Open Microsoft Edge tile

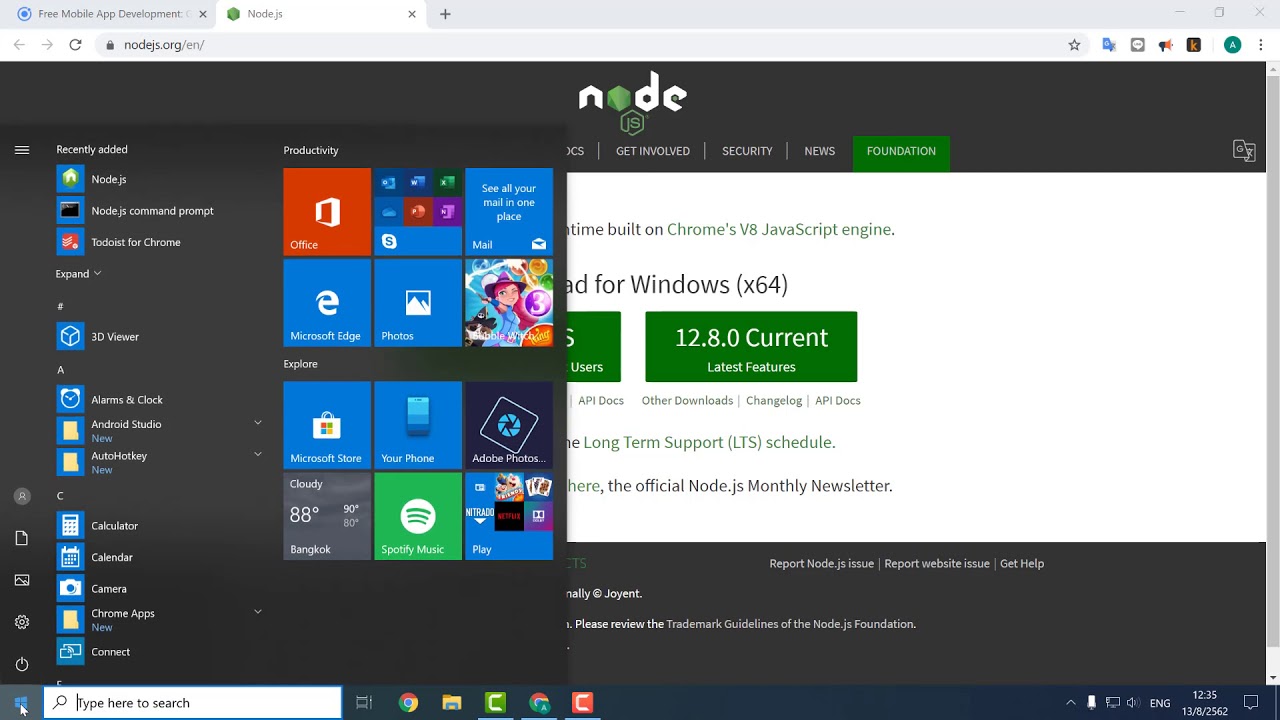[327, 303]
